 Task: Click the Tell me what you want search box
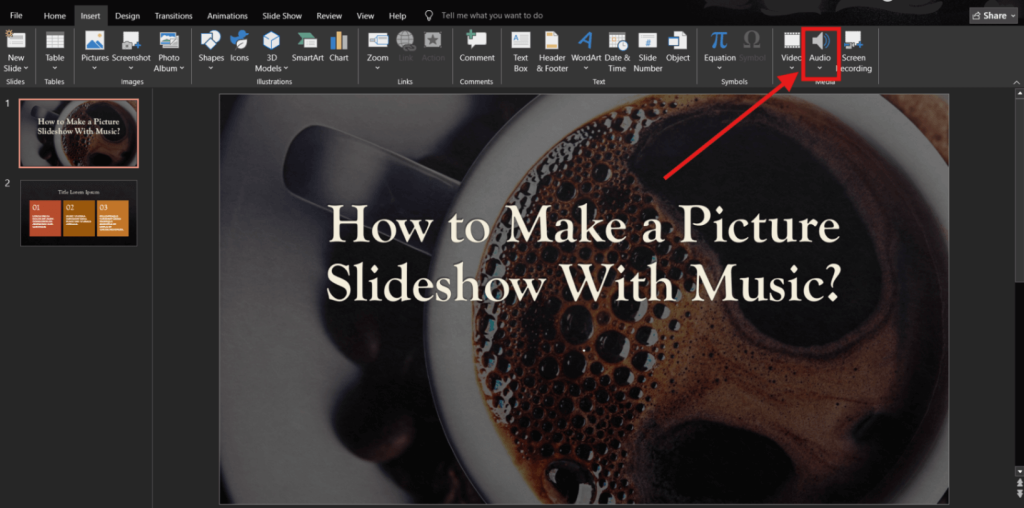(492, 16)
